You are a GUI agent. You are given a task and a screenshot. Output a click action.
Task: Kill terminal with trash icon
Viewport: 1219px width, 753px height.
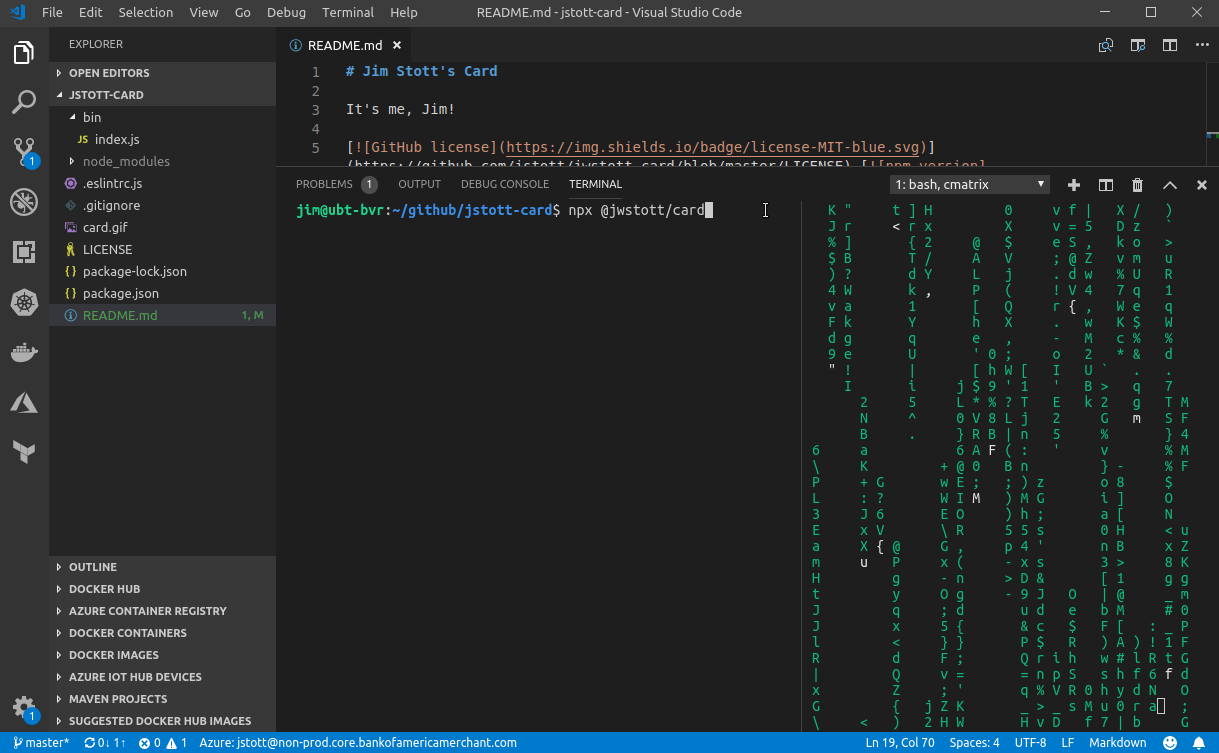coord(1138,185)
